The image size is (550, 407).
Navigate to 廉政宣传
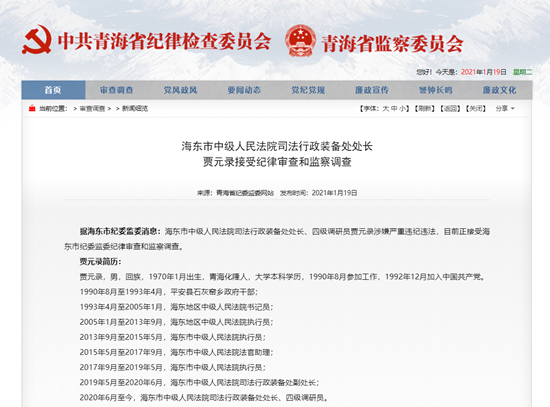[372, 90]
